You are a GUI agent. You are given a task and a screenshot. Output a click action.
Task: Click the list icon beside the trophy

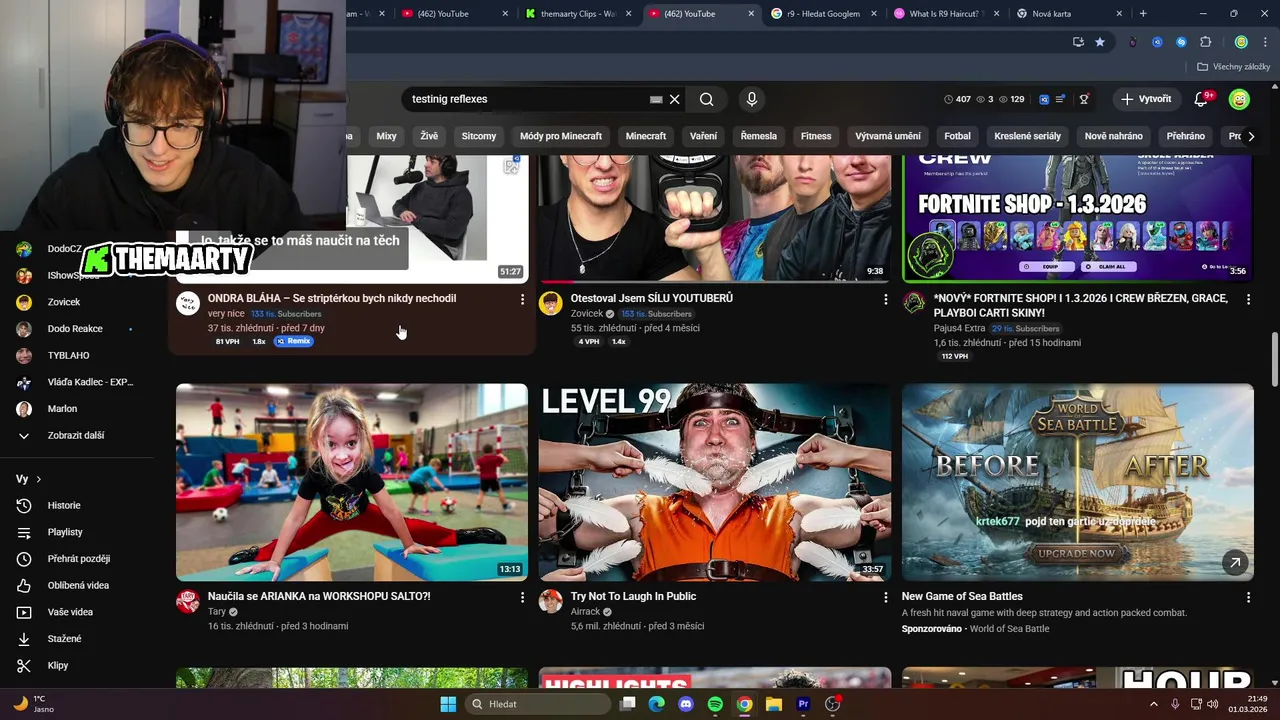pos(1061,99)
